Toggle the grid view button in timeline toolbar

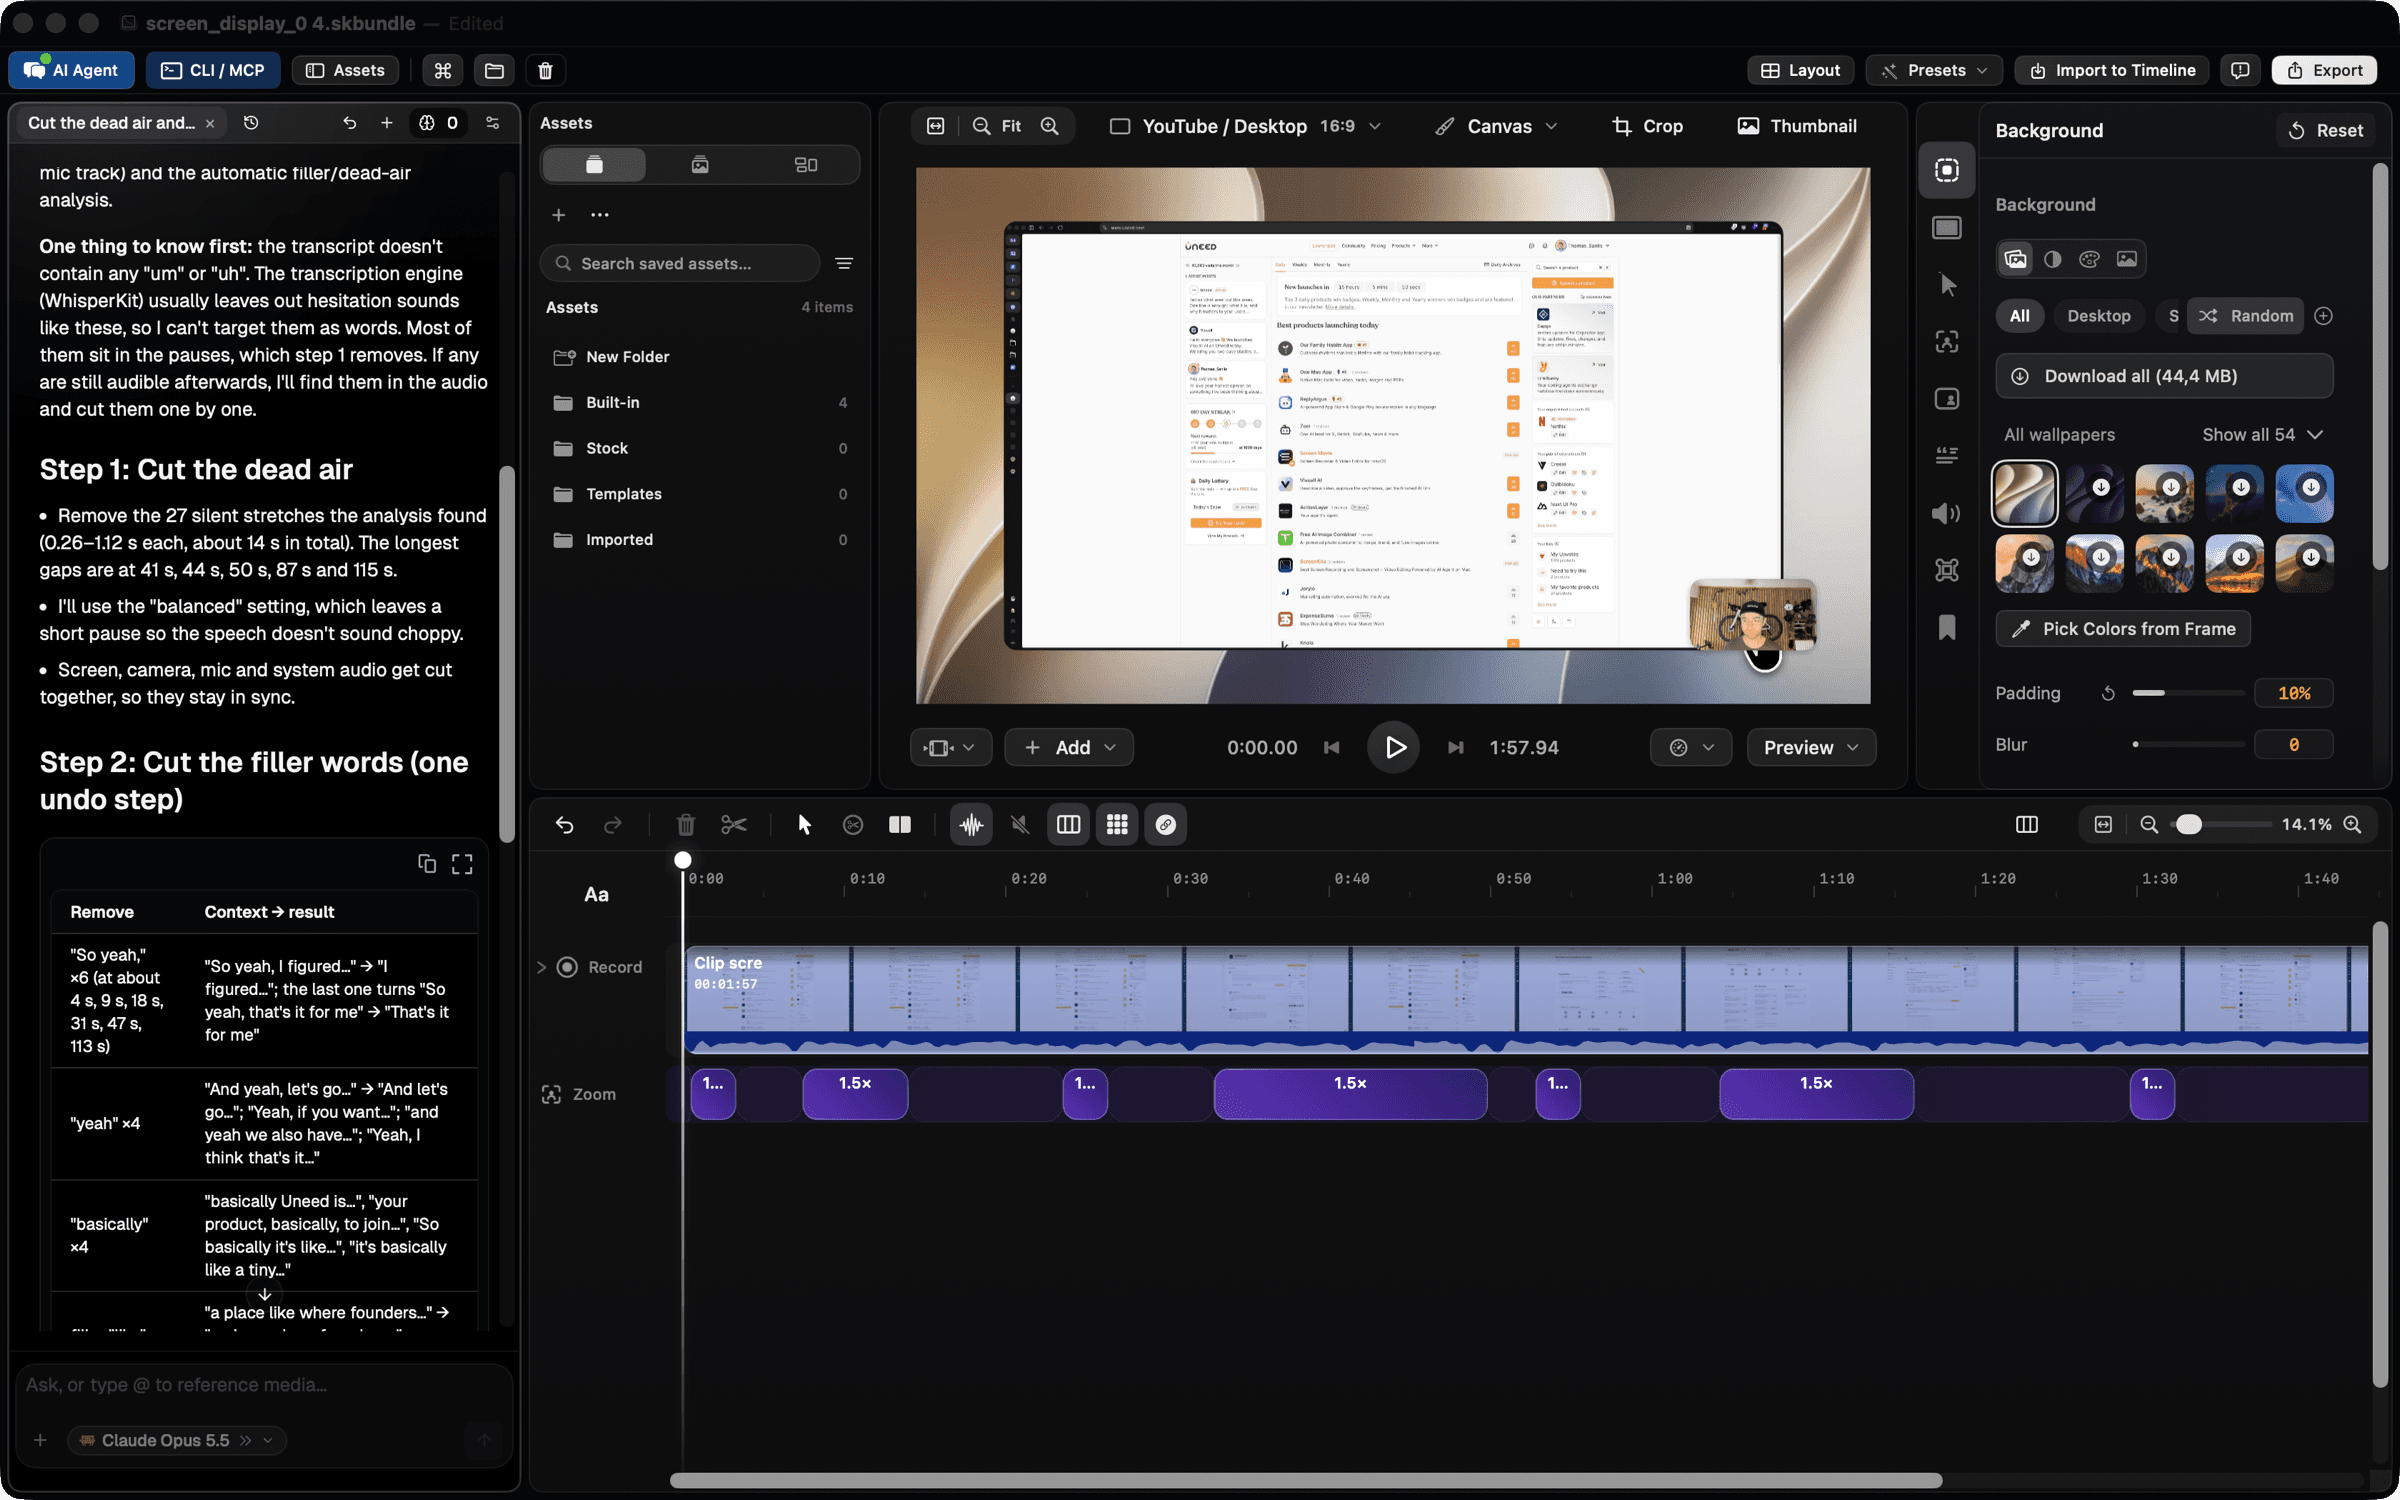tap(1117, 824)
